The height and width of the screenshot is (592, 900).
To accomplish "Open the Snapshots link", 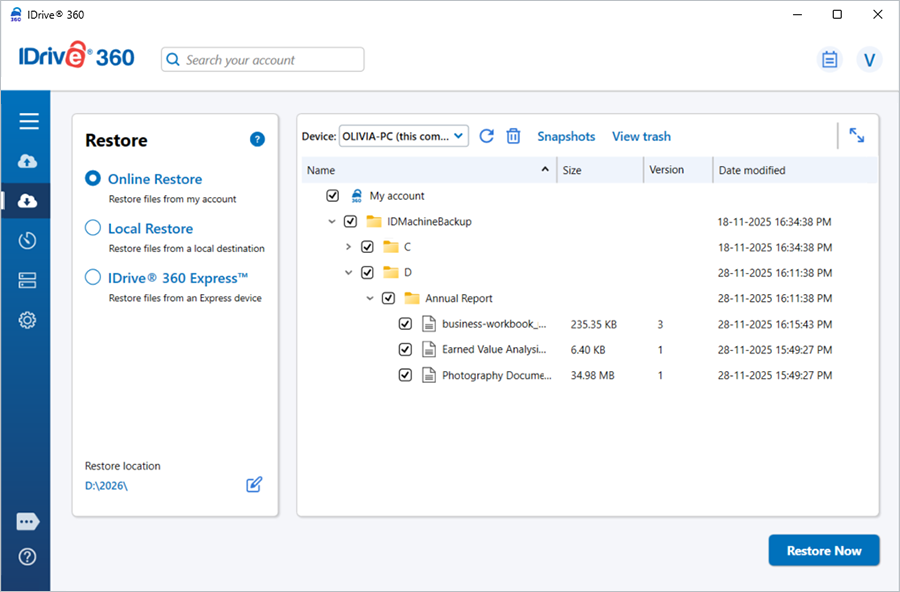I will (566, 136).
